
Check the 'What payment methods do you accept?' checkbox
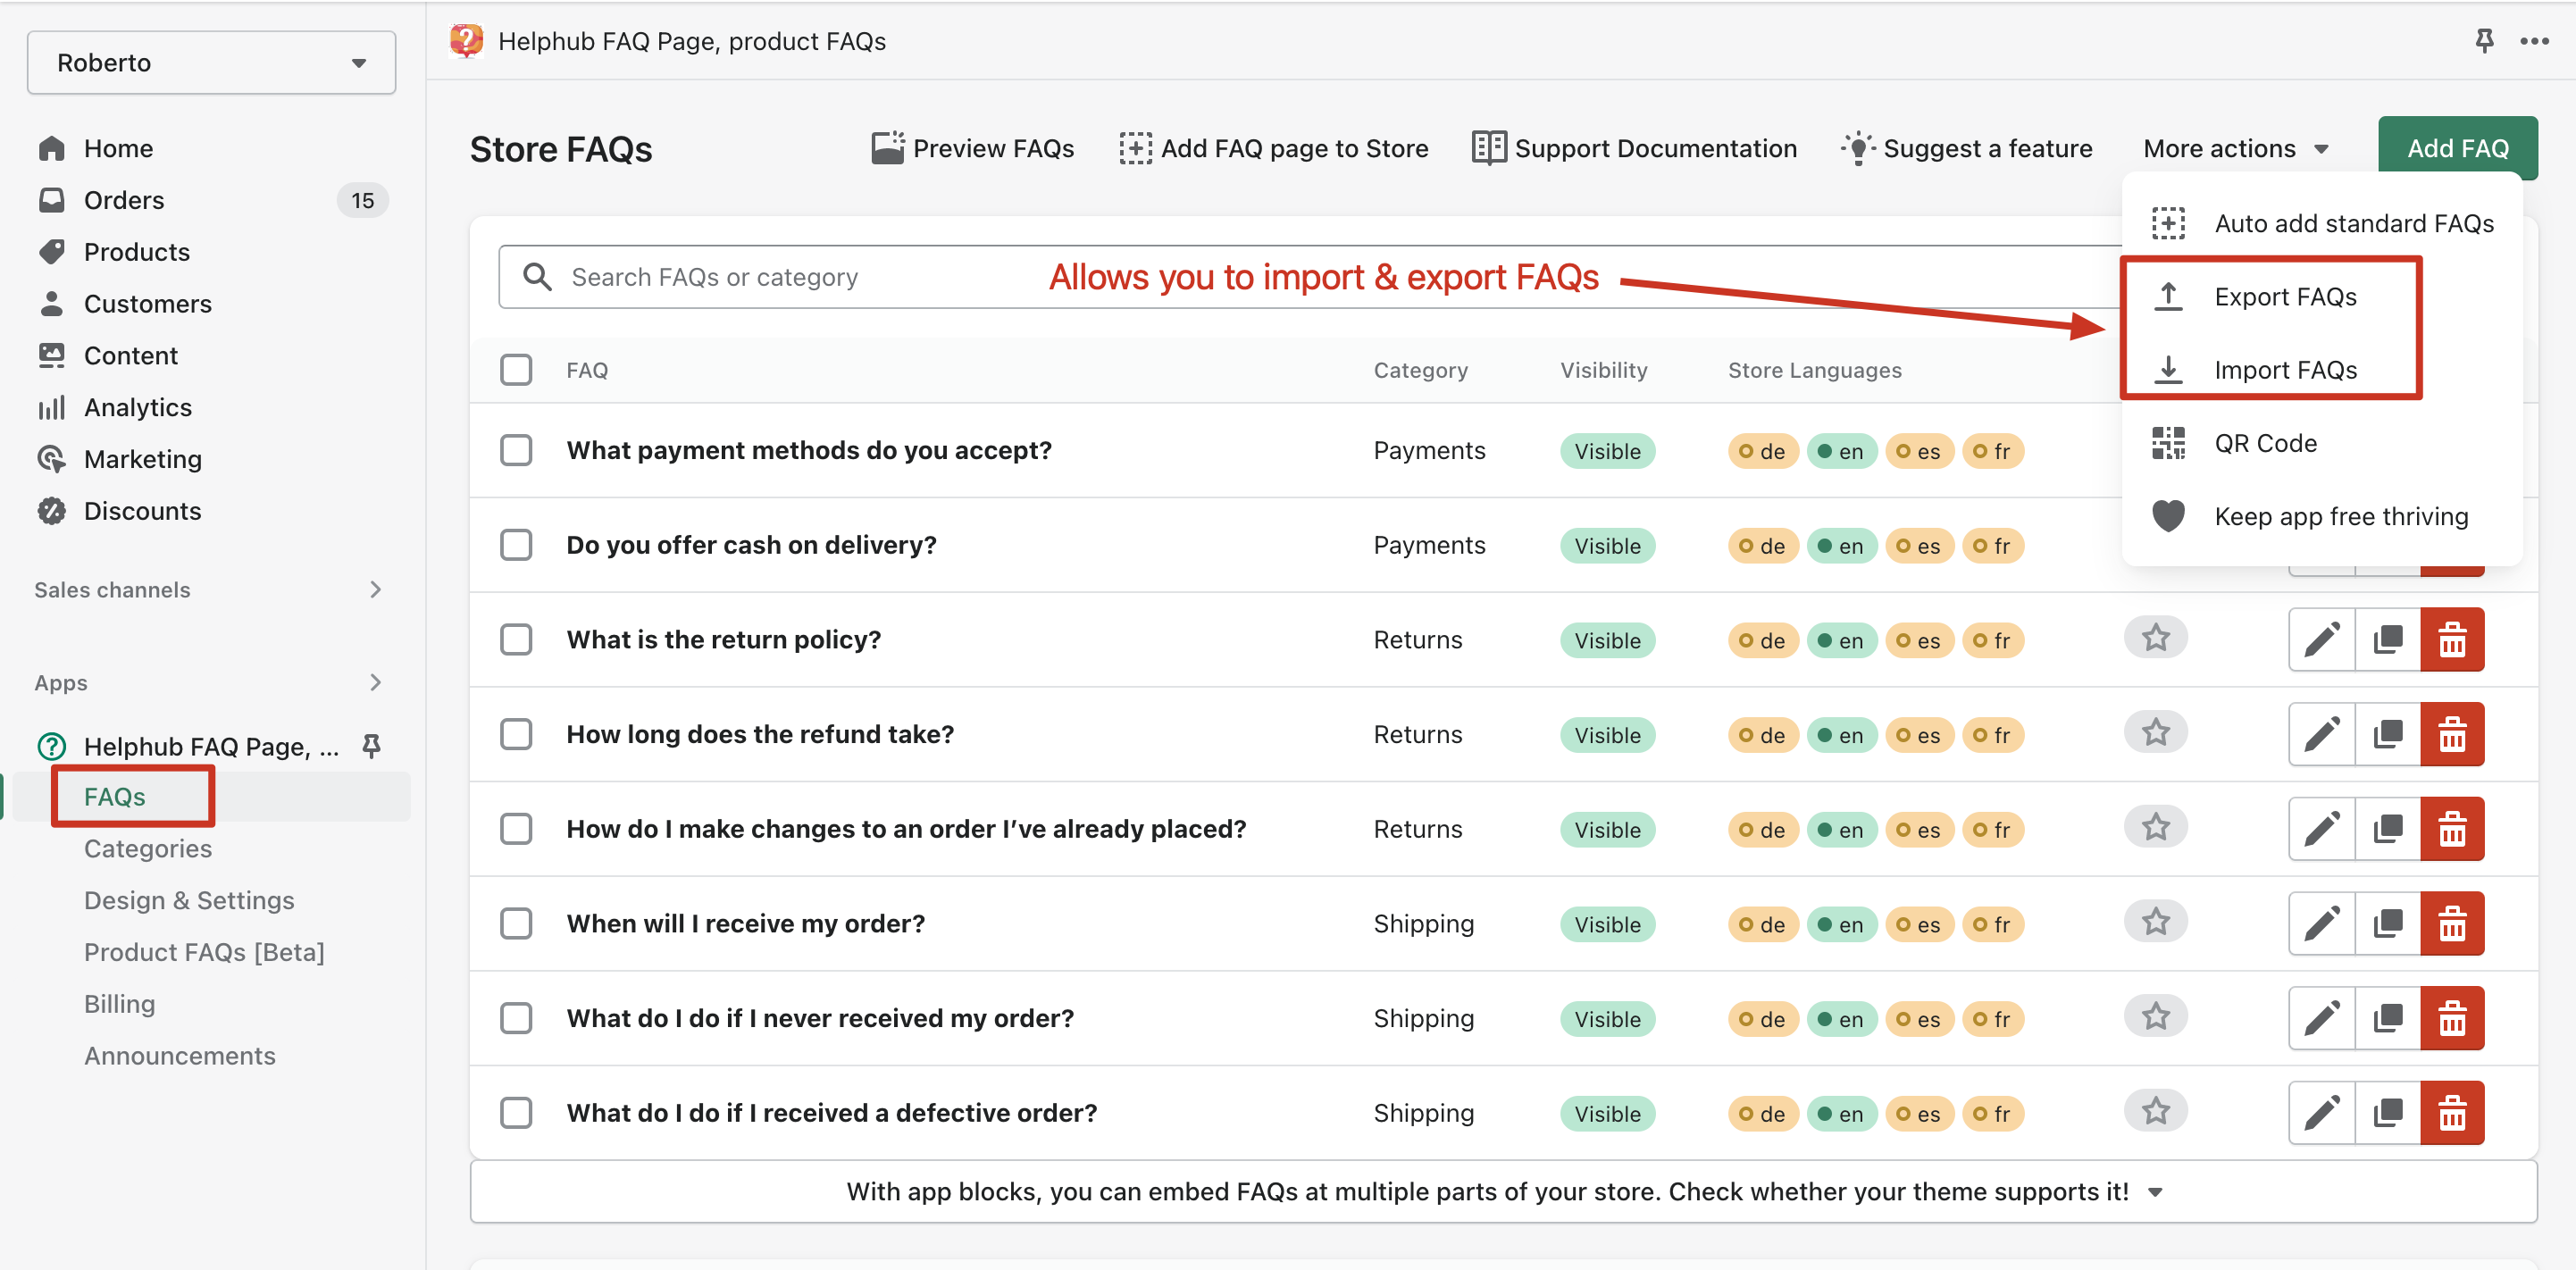[516, 451]
